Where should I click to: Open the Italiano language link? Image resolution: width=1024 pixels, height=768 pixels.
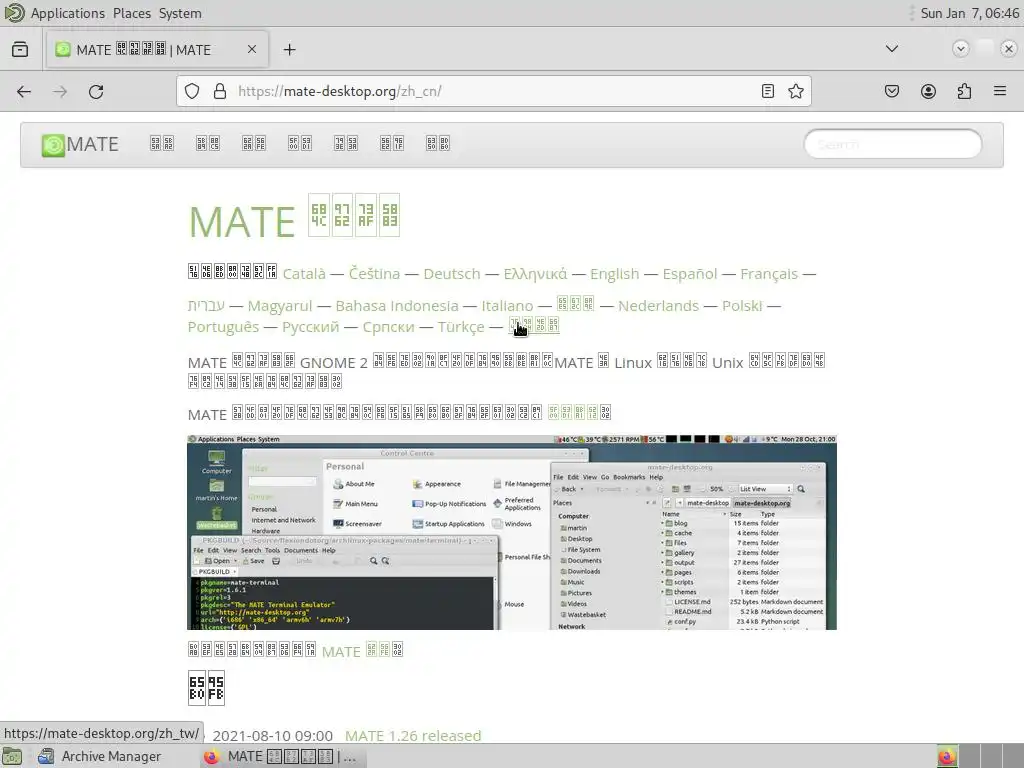pyautogui.click(x=507, y=306)
